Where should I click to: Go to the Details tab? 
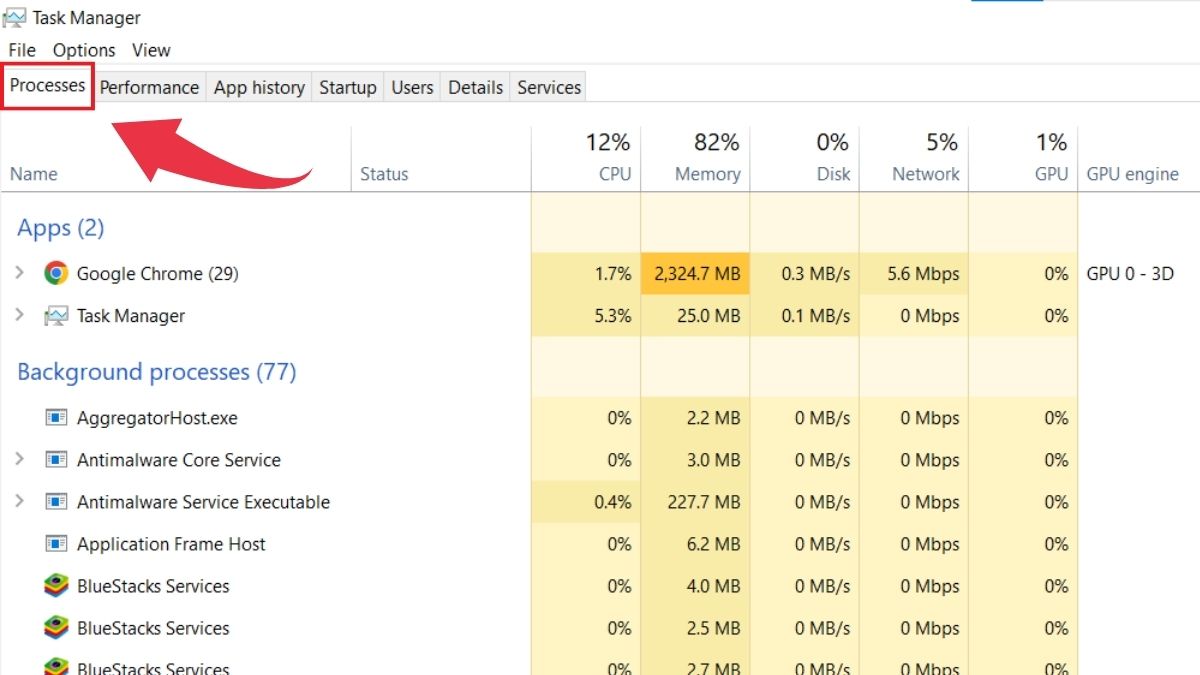(475, 87)
